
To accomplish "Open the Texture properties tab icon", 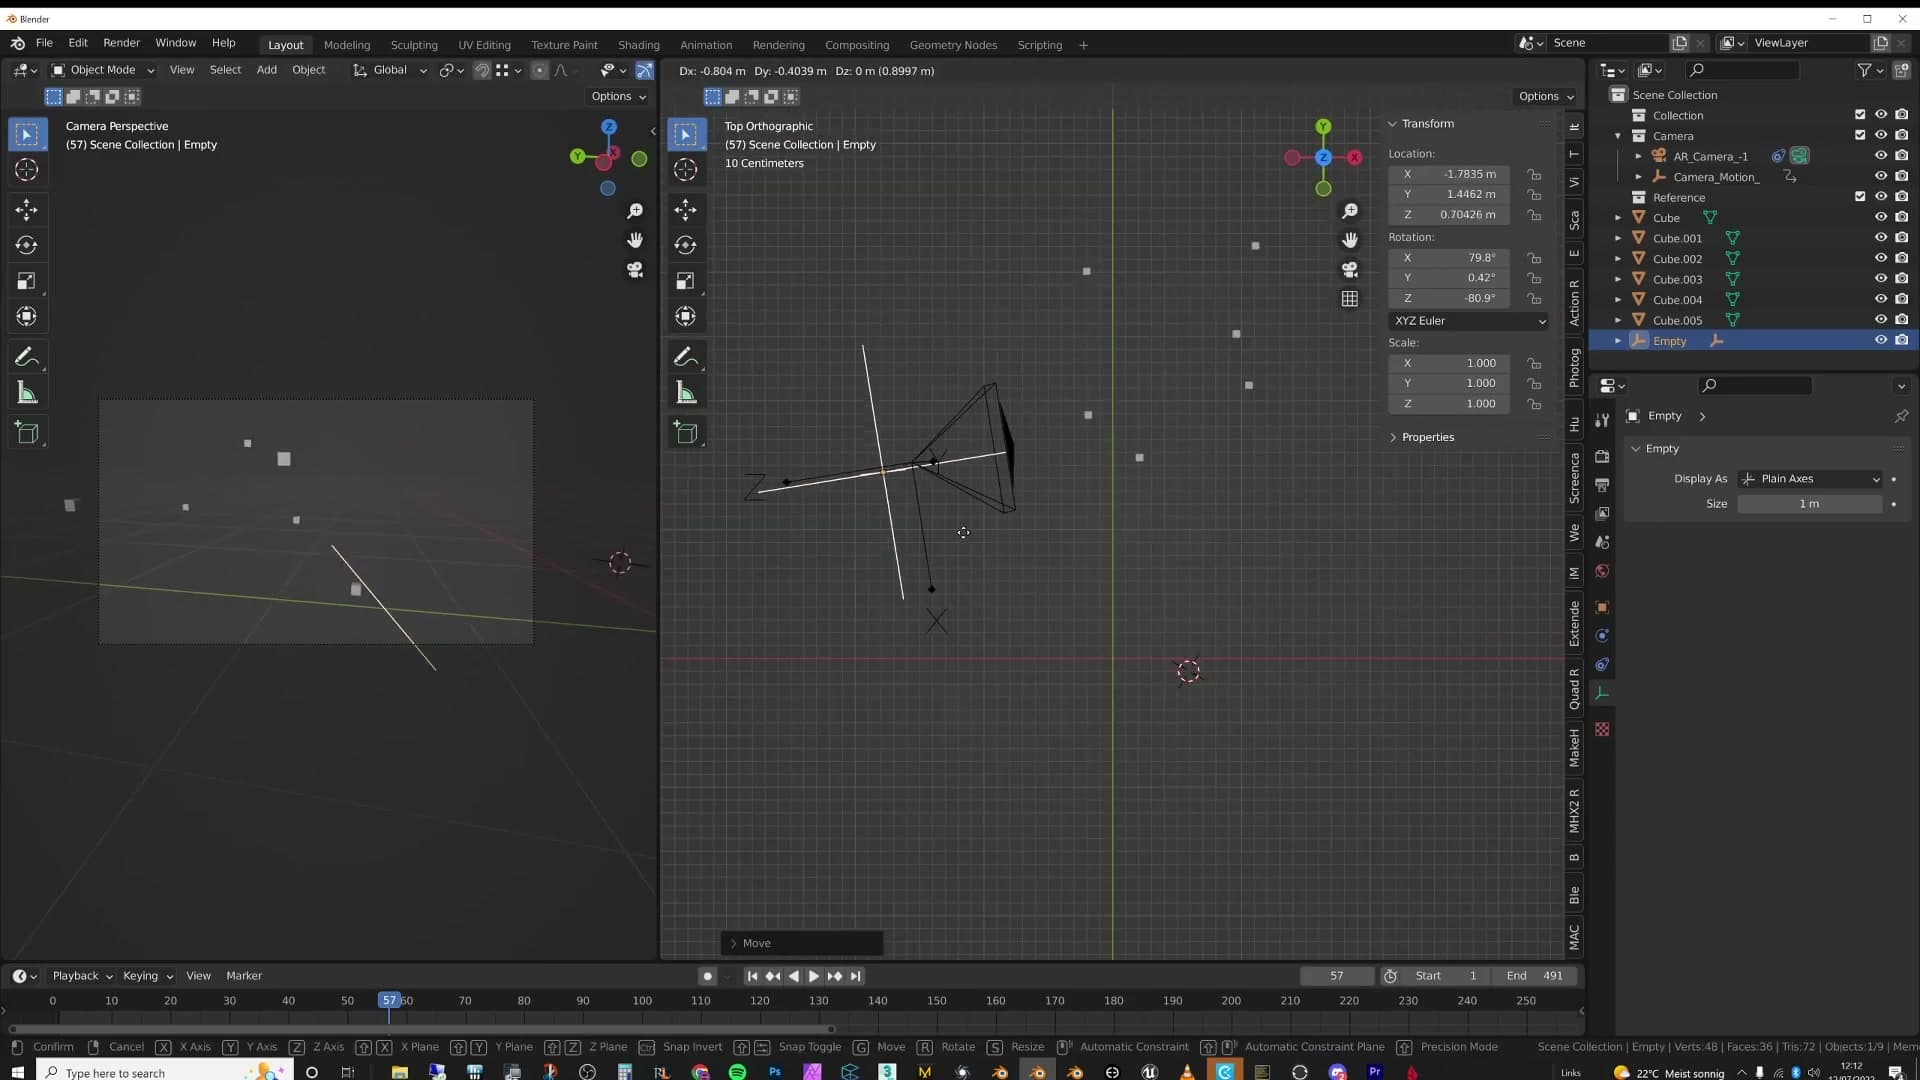I will tap(1602, 730).
